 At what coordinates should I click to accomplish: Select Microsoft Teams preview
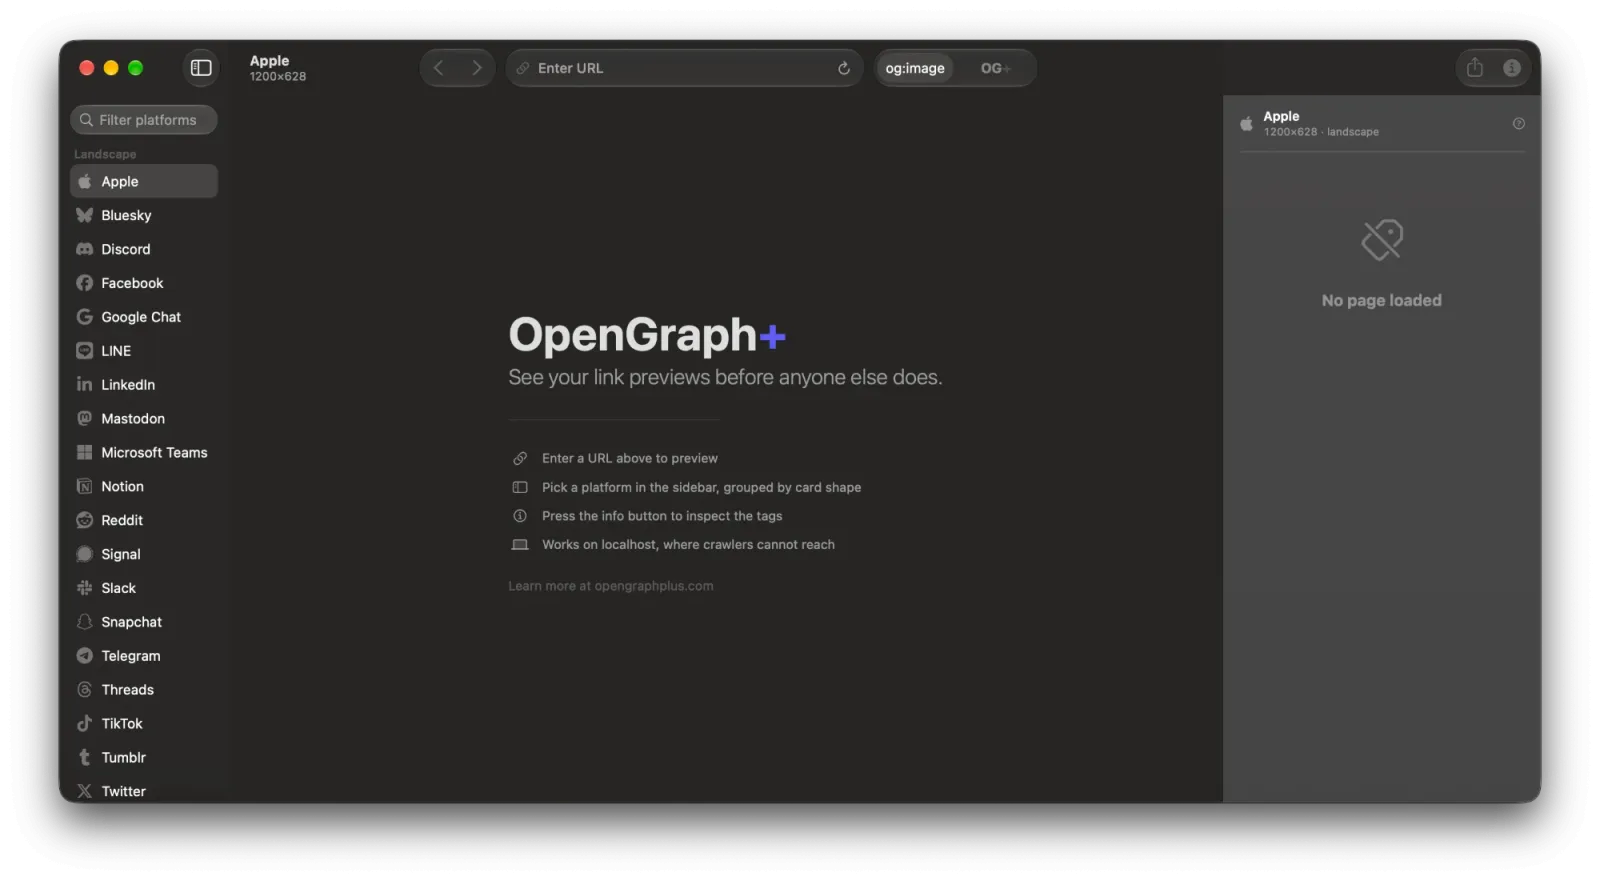[x=144, y=453]
